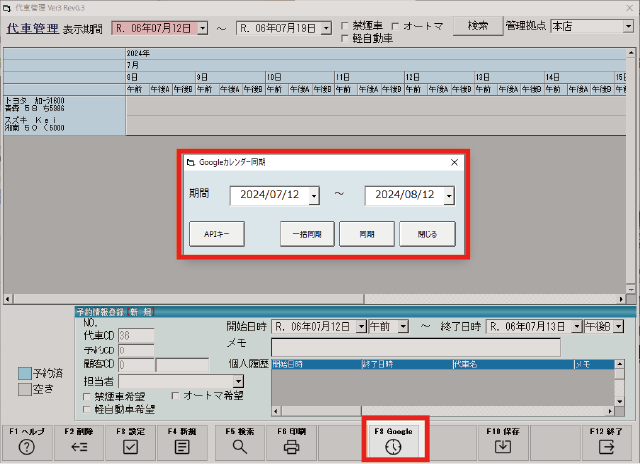Click the 閉じる close button in the dialog
The width and height of the screenshot is (640, 464).
(x=427, y=234)
